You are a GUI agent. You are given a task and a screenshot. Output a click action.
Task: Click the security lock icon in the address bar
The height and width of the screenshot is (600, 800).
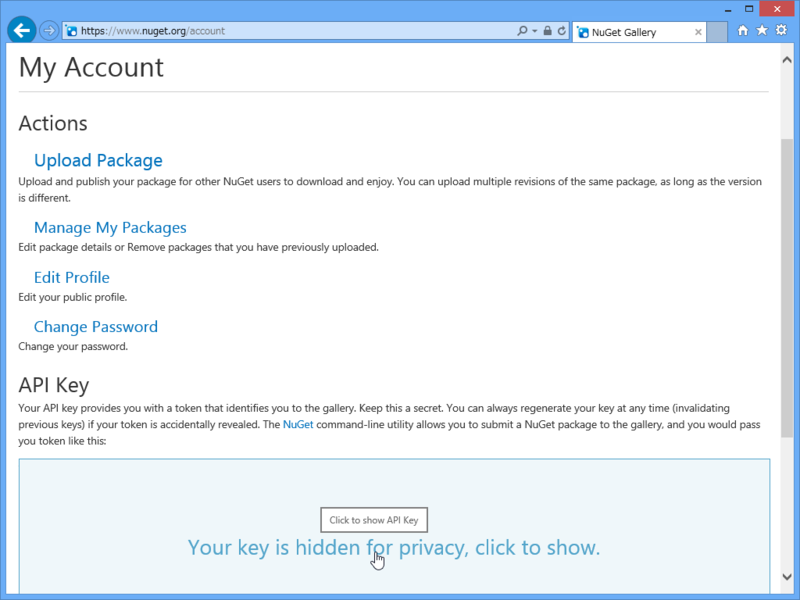pos(548,31)
